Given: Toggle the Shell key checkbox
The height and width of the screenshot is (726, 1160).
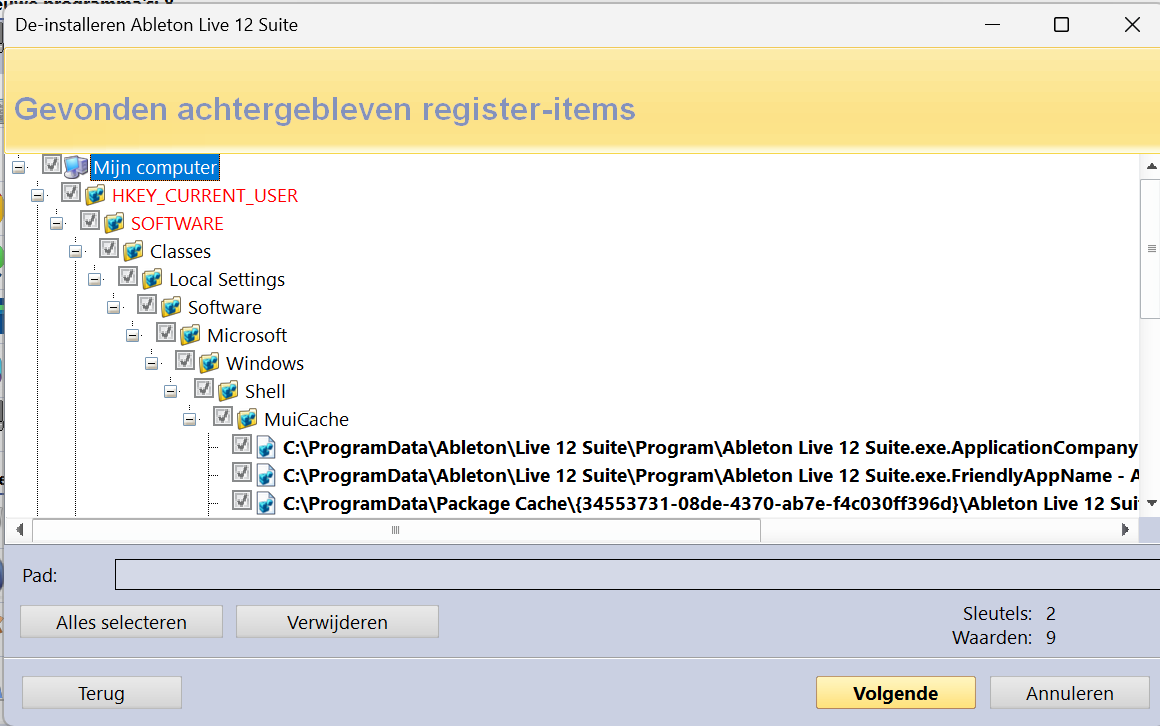Looking at the screenshot, I should tap(204, 389).
